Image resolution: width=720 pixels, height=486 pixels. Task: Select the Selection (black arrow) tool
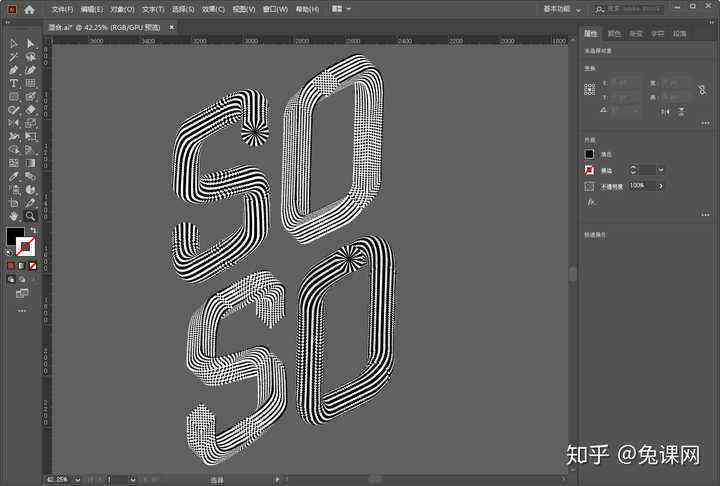pyautogui.click(x=13, y=43)
